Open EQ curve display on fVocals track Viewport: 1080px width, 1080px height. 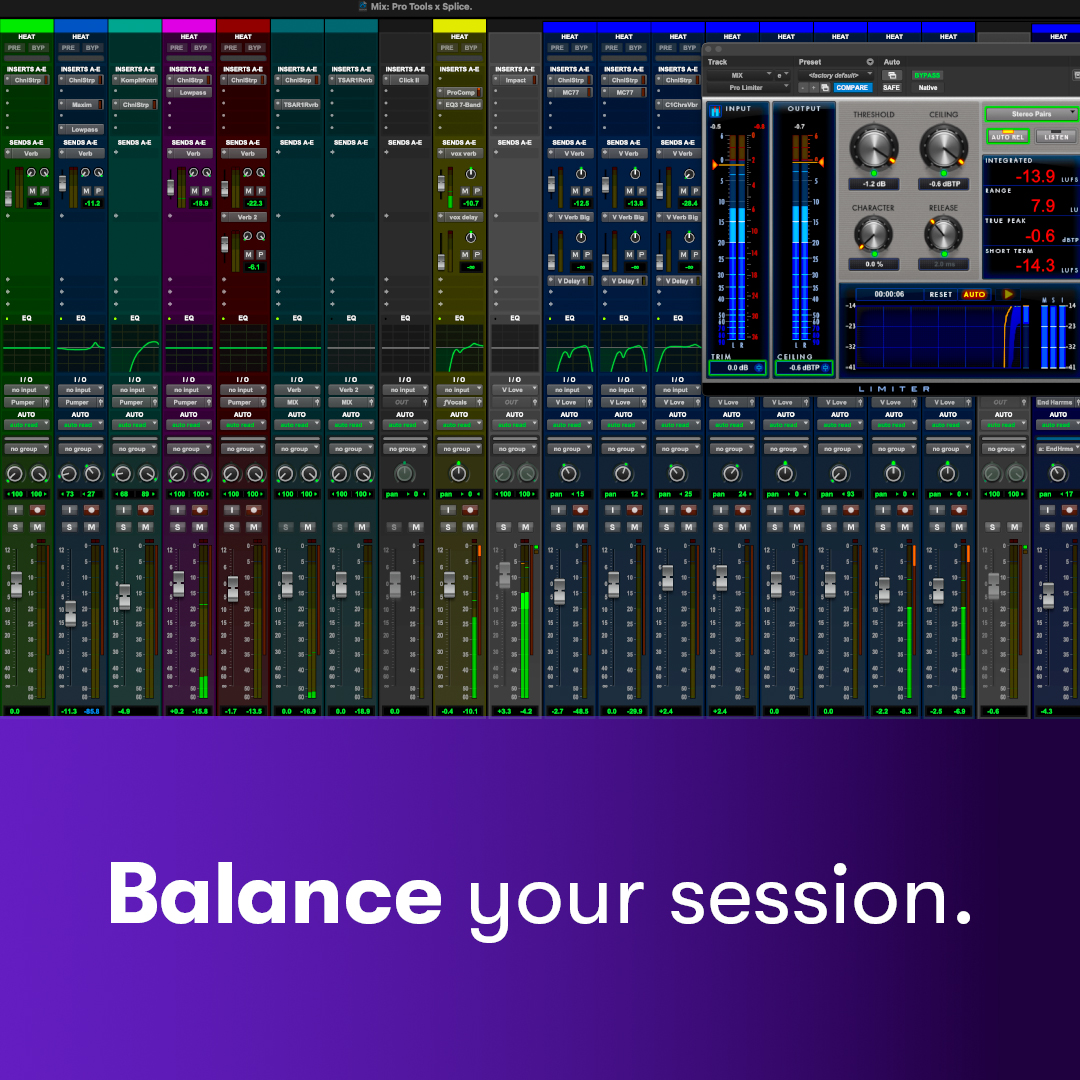459,349
